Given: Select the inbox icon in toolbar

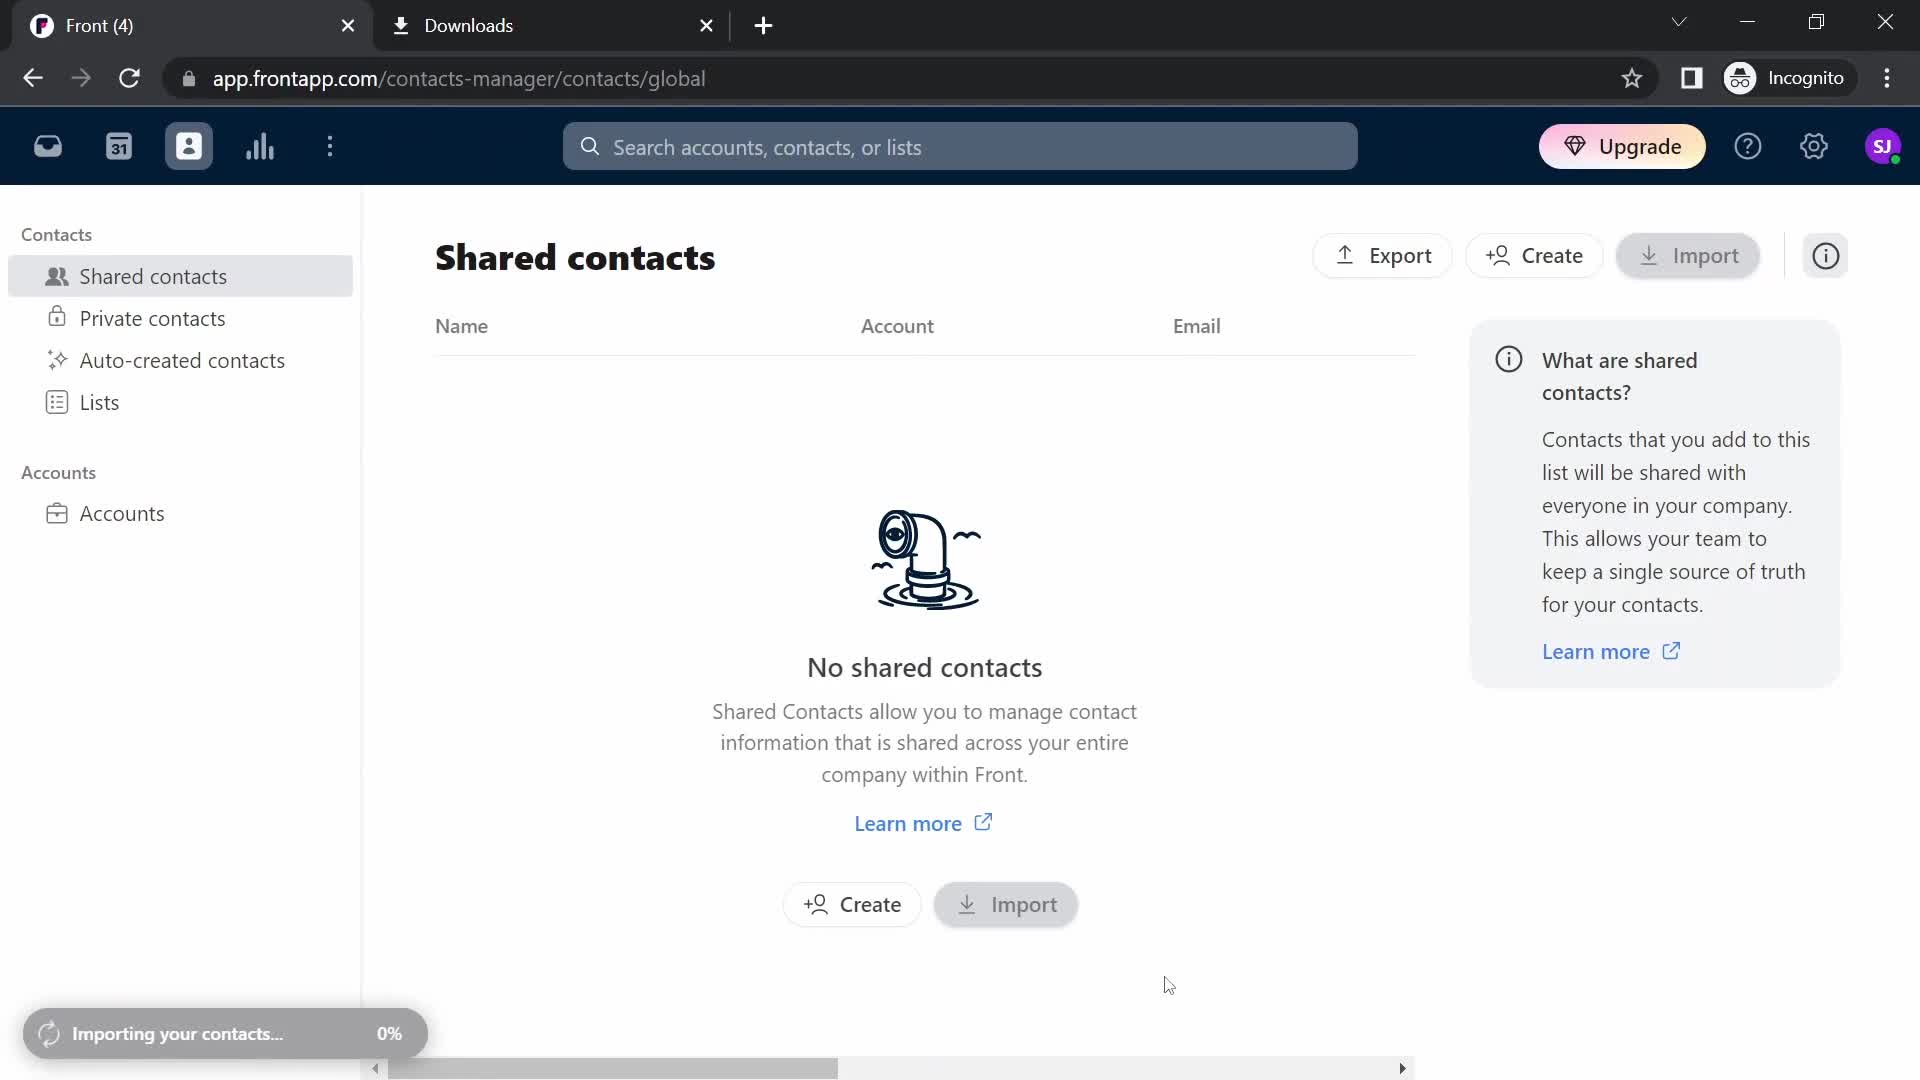Looking at the screenshot, I should pyautogui.click(x=49, y=146).
